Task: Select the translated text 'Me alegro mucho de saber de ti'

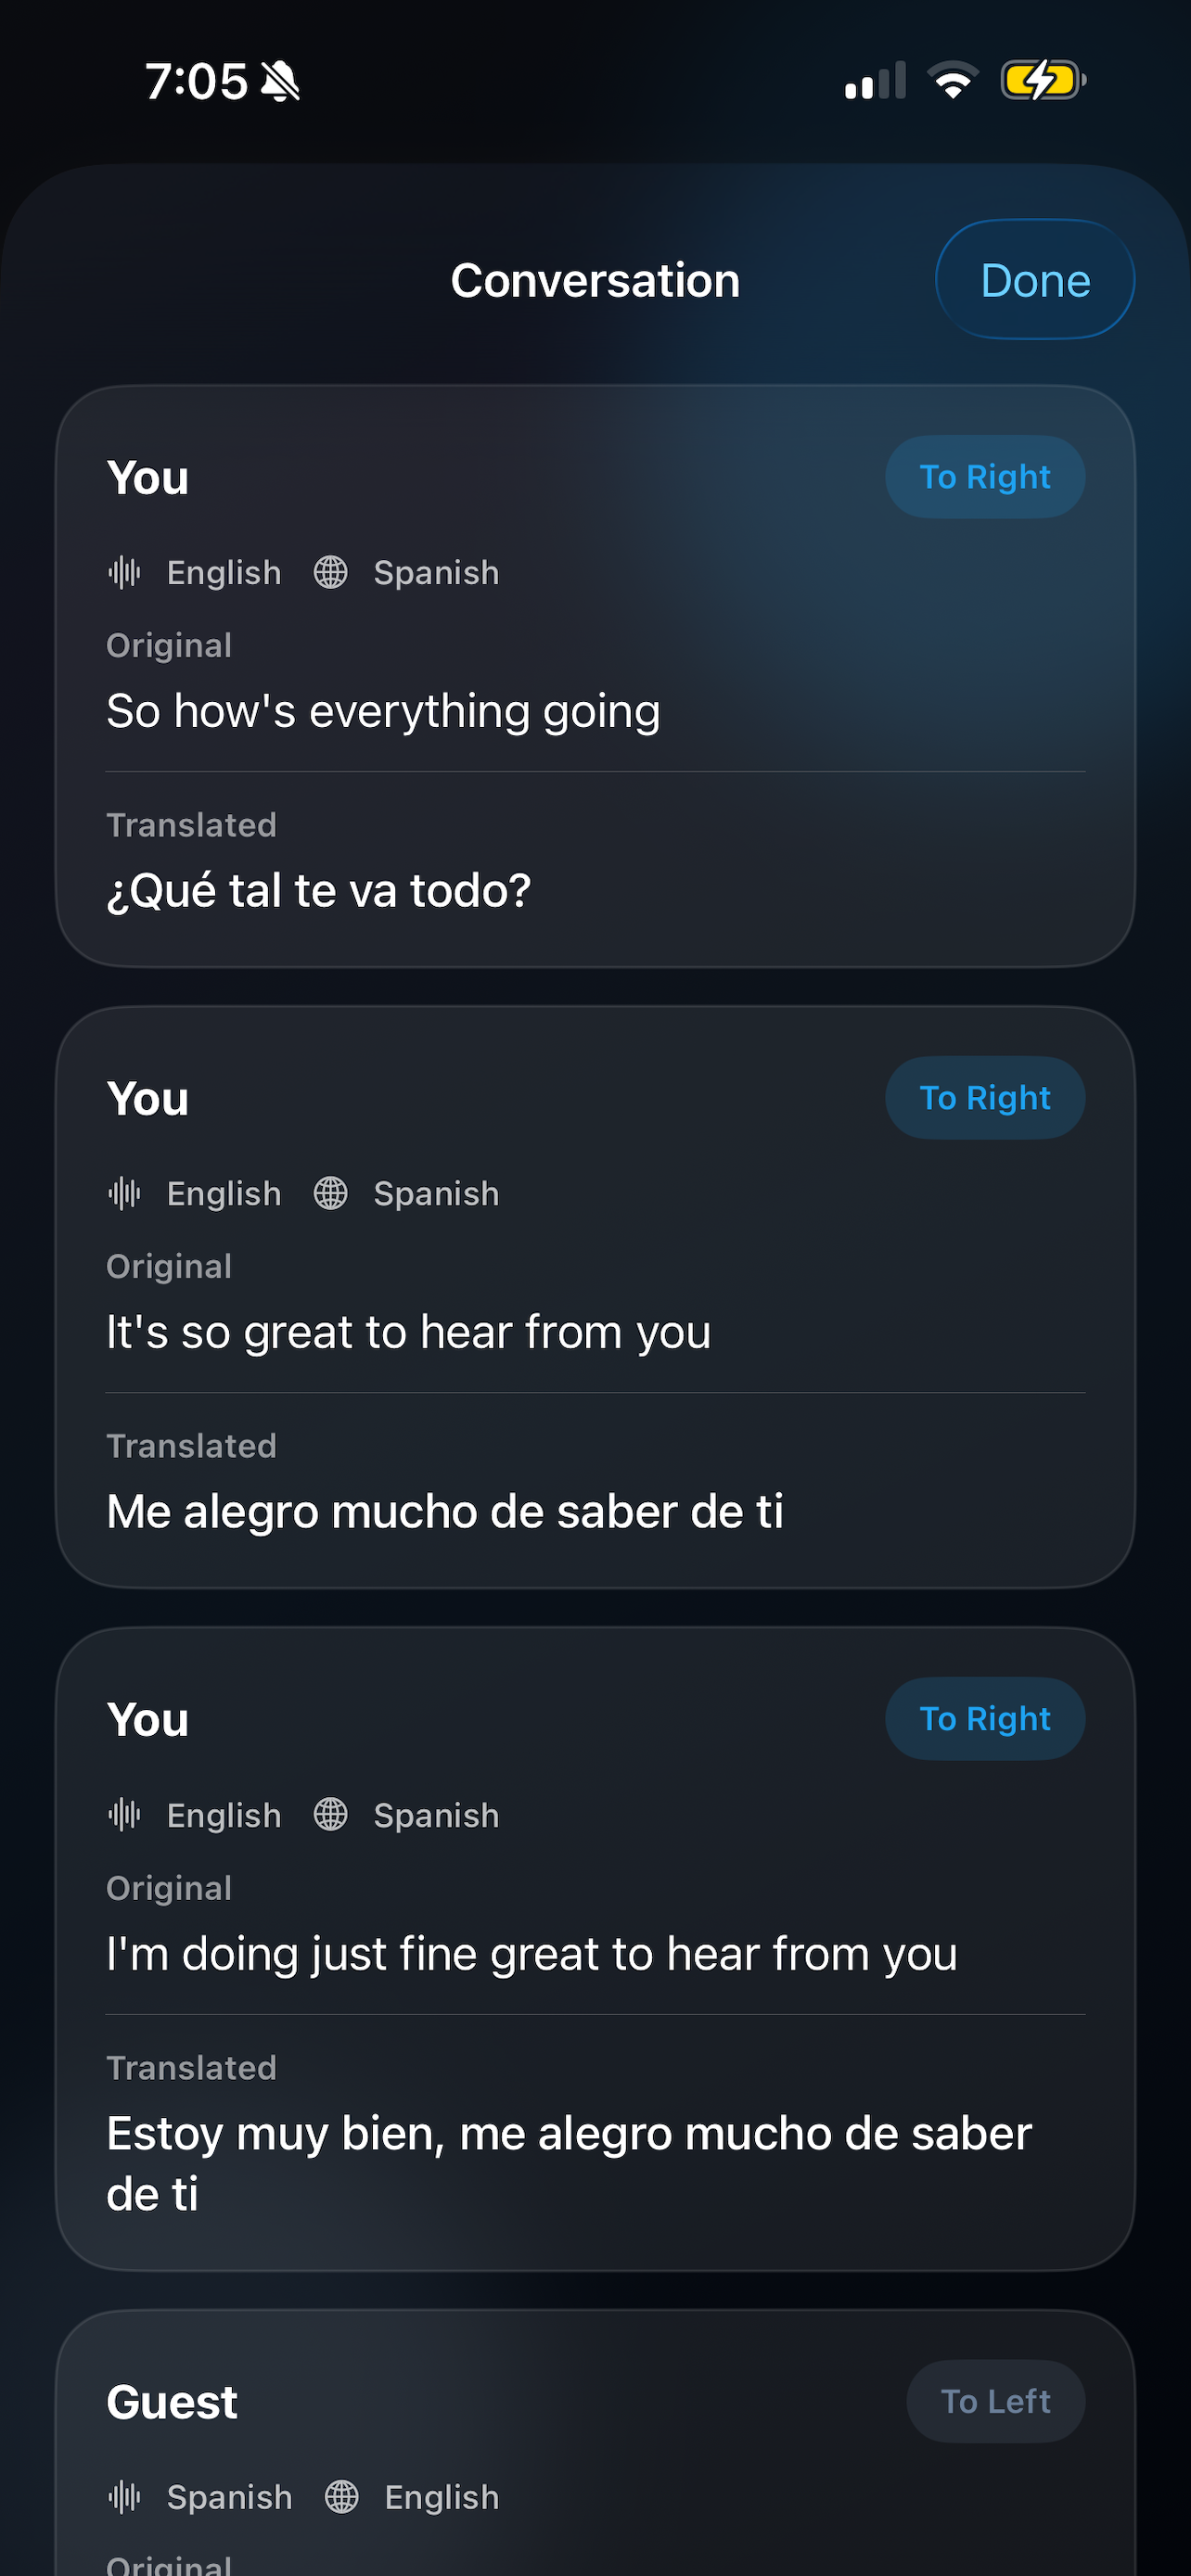Action: (x=446, y=1511)
